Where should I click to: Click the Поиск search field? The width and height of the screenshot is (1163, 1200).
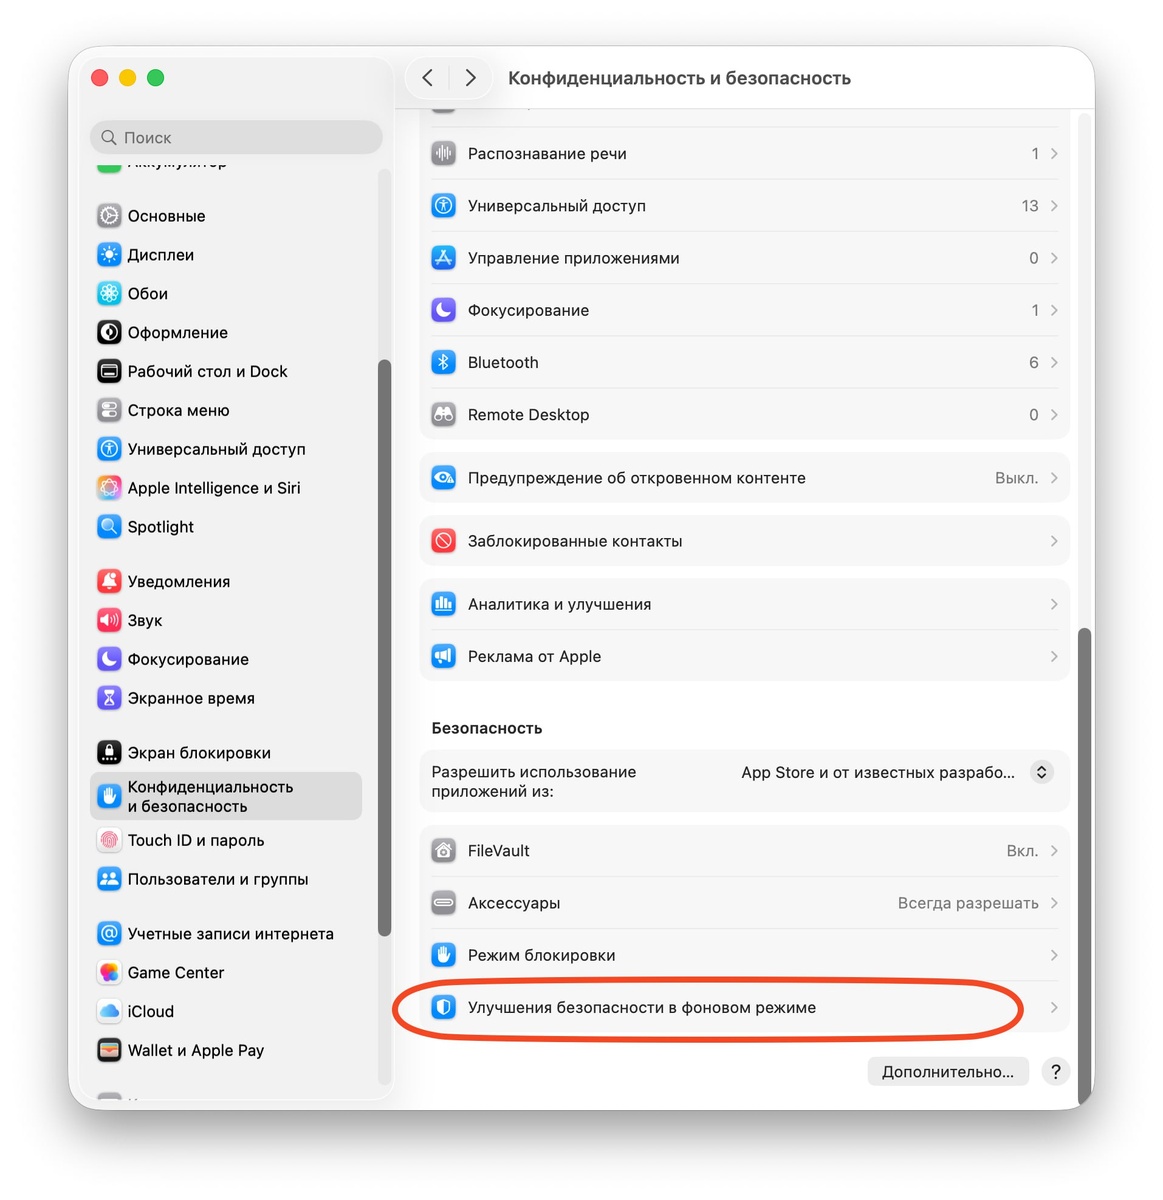click(236, 137)
